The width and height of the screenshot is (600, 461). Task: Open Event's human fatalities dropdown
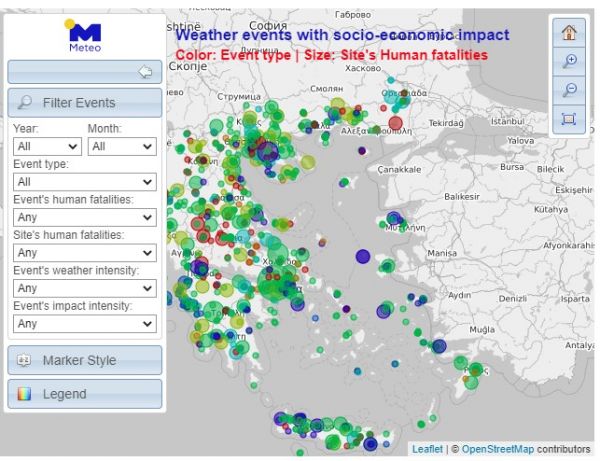point(85,217)
